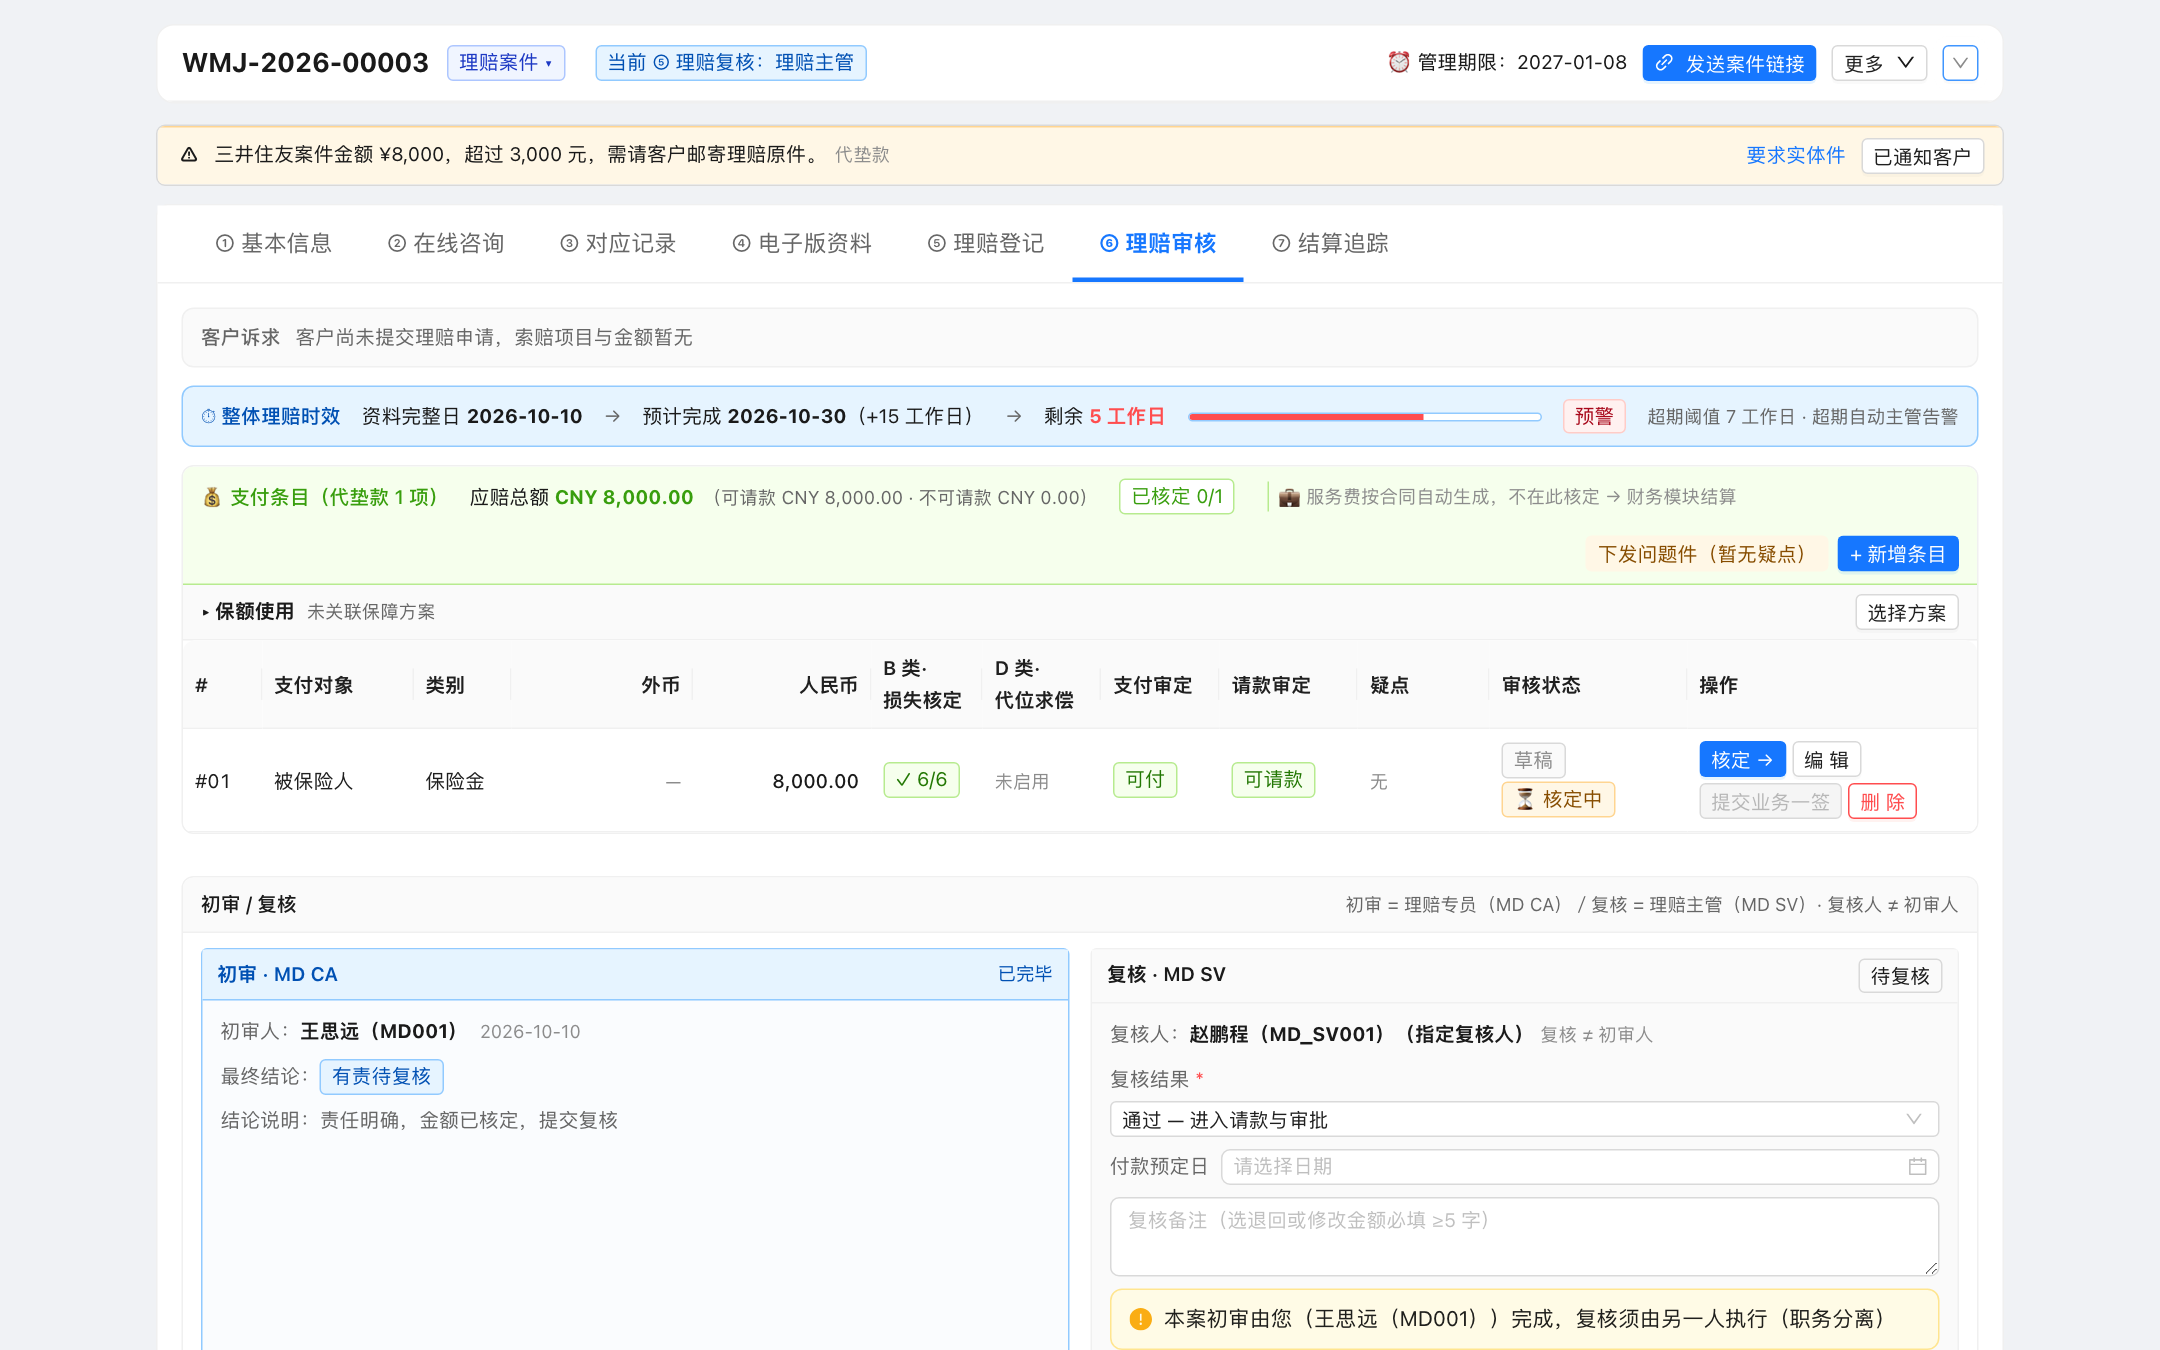Image resolution: width=2160 pixels, height=1350 pixels.
Task: Click the alarm clock icon beside 管理期限
Action: pyautogui.click(x=1398, y=62)
